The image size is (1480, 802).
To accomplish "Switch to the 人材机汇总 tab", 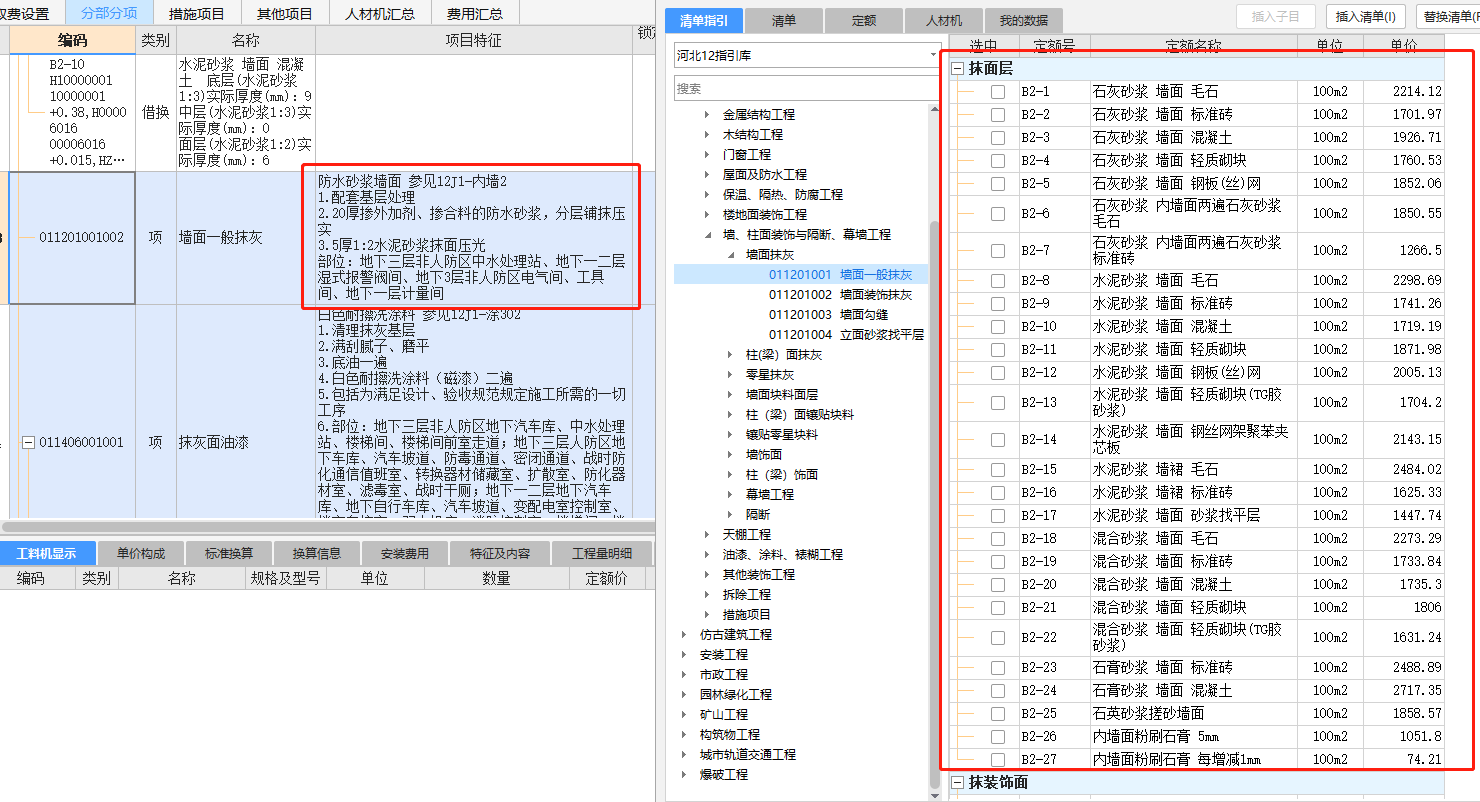I will [380, 13].
